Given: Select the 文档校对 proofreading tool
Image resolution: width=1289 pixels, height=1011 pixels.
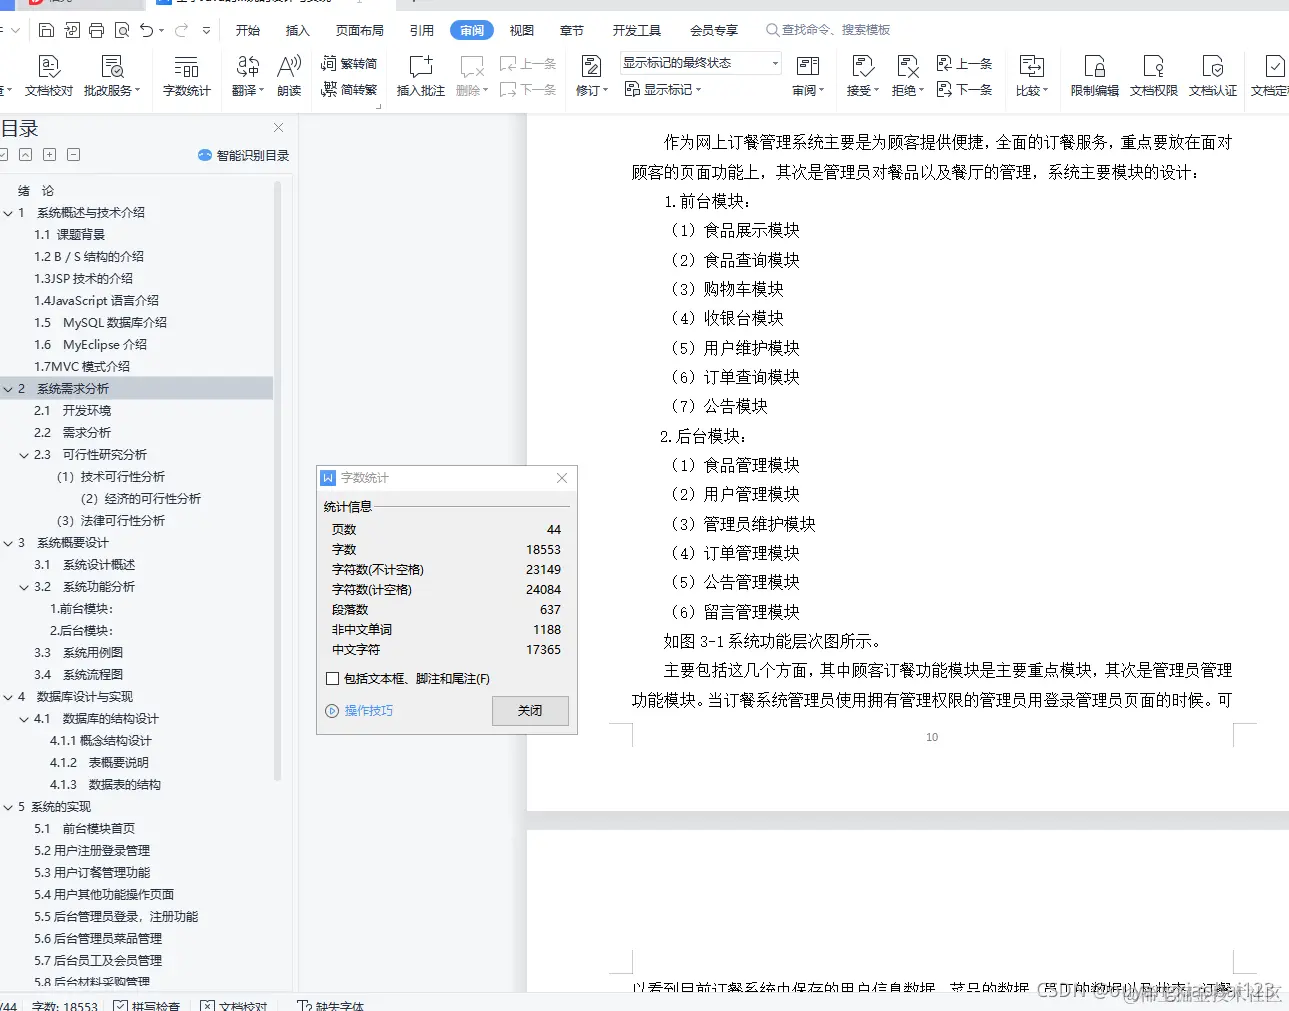Looking at the screenshot, I should [x=48, y=75].
